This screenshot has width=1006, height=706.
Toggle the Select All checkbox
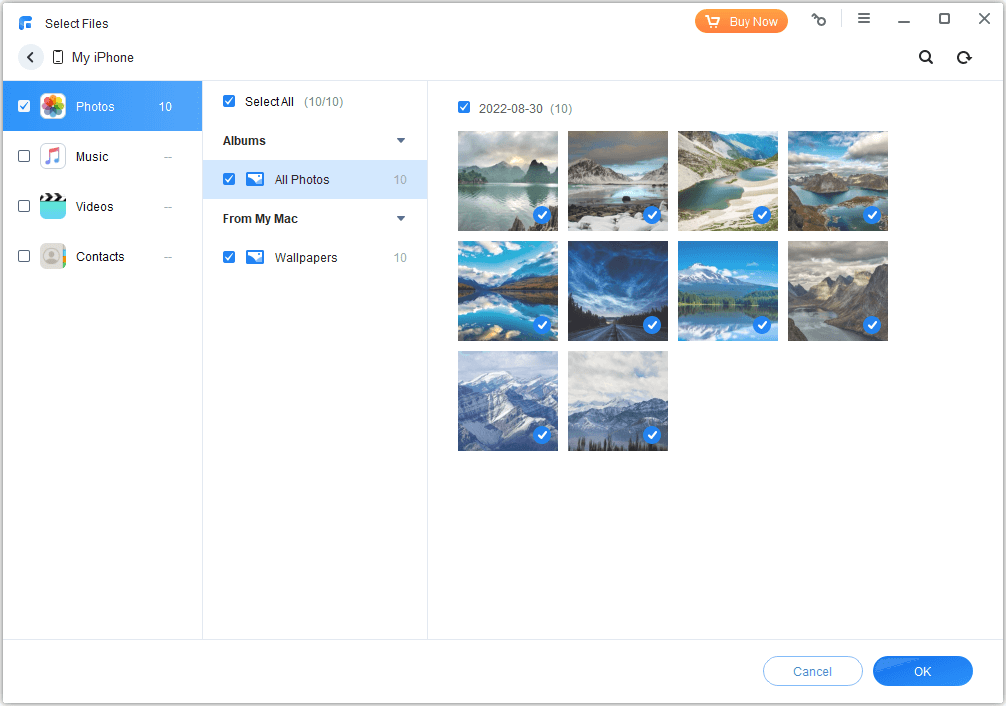tap(229, 101)
